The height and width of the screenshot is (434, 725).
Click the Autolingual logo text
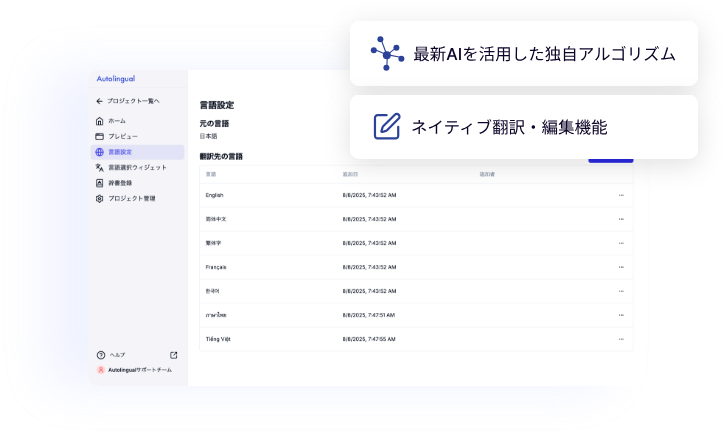[116, 78]
